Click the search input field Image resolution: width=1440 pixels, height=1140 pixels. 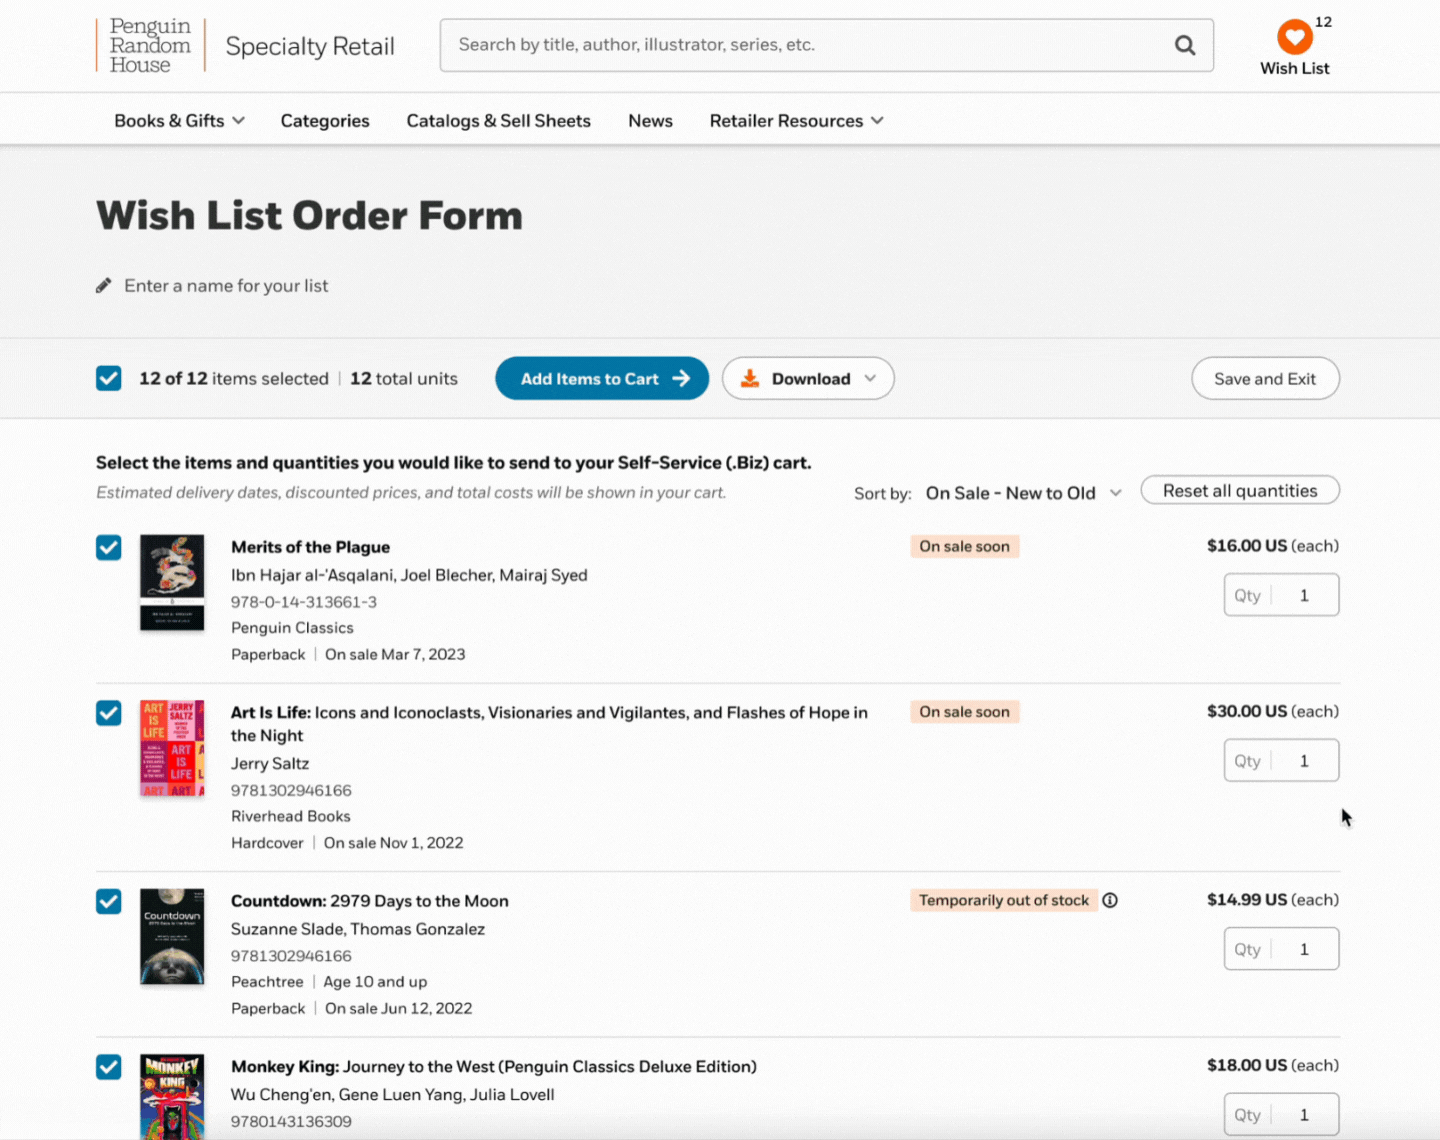click(x=826, y=45)
